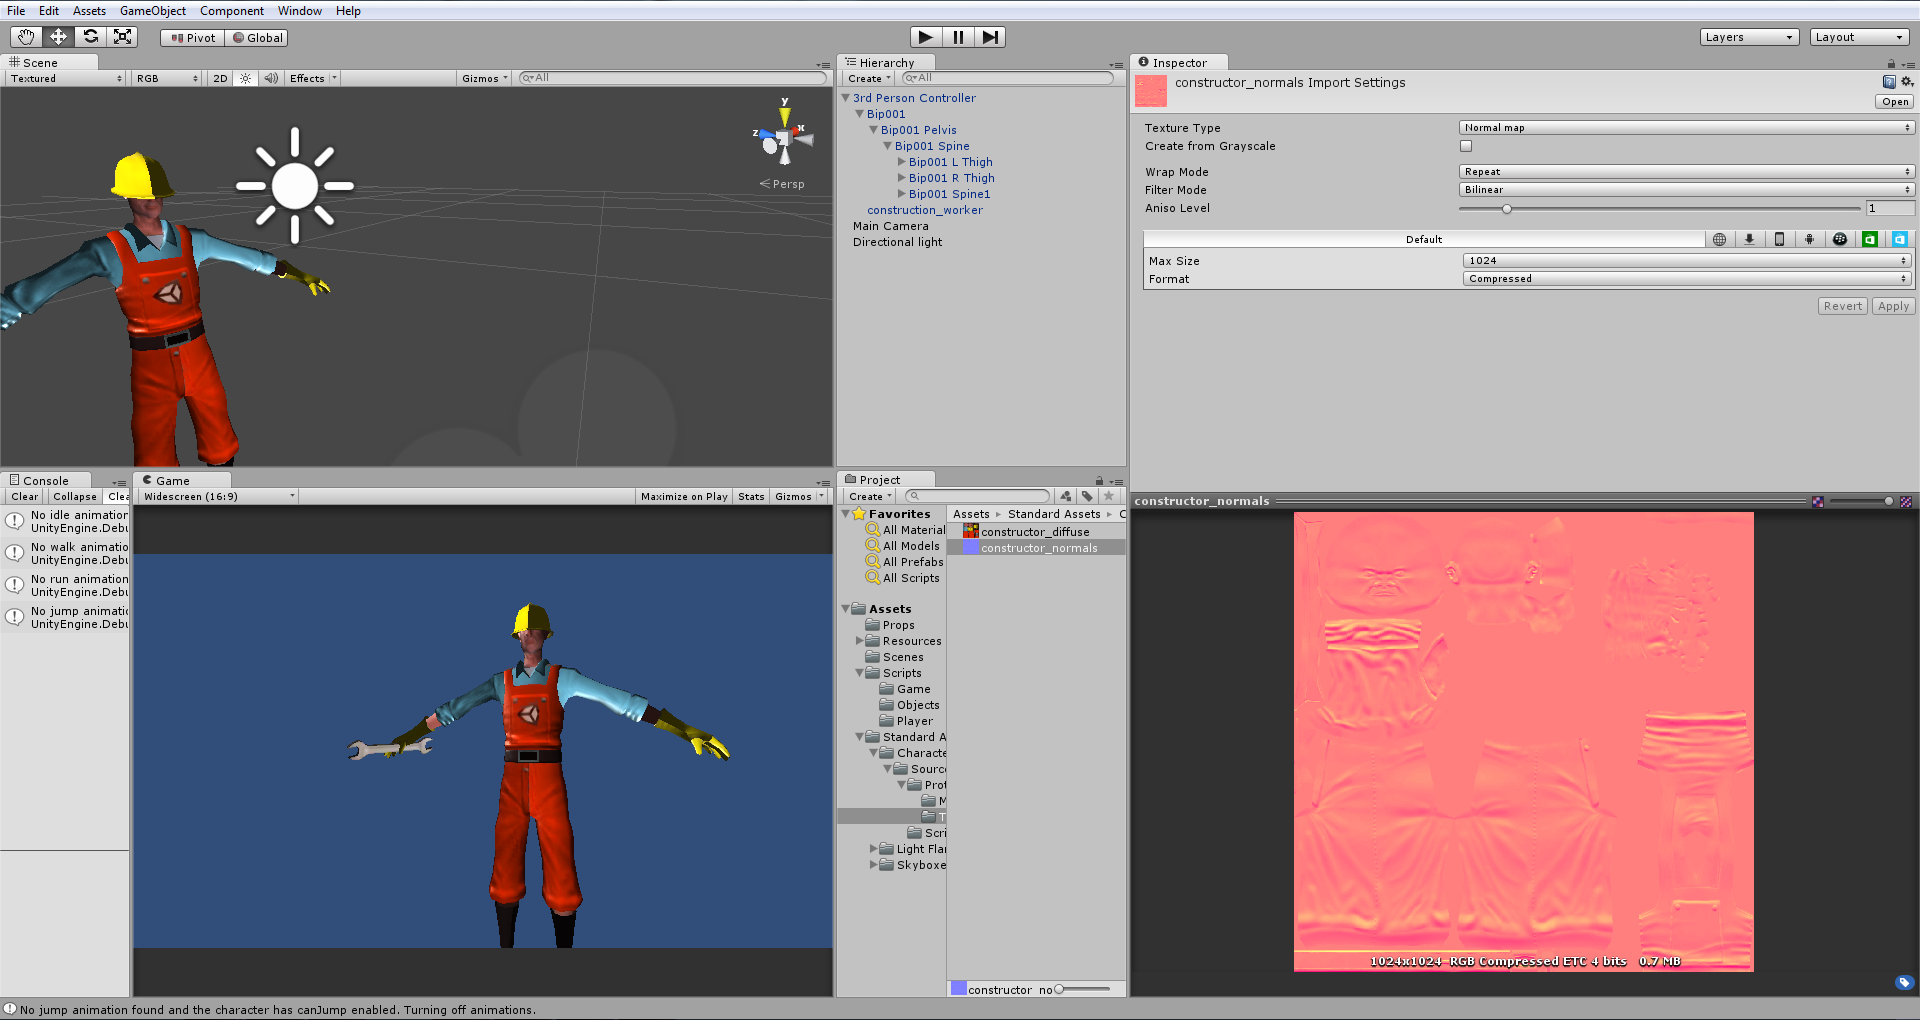Select the Scale tool
1920x1020 pixels.
pyautogui.click(x=122, y=37)
